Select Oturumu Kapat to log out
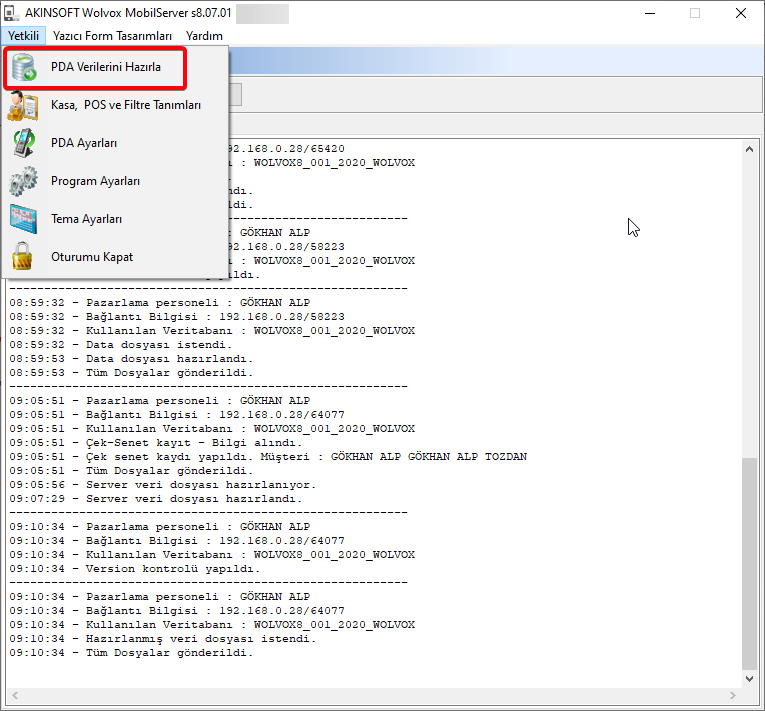 point(115,257)
